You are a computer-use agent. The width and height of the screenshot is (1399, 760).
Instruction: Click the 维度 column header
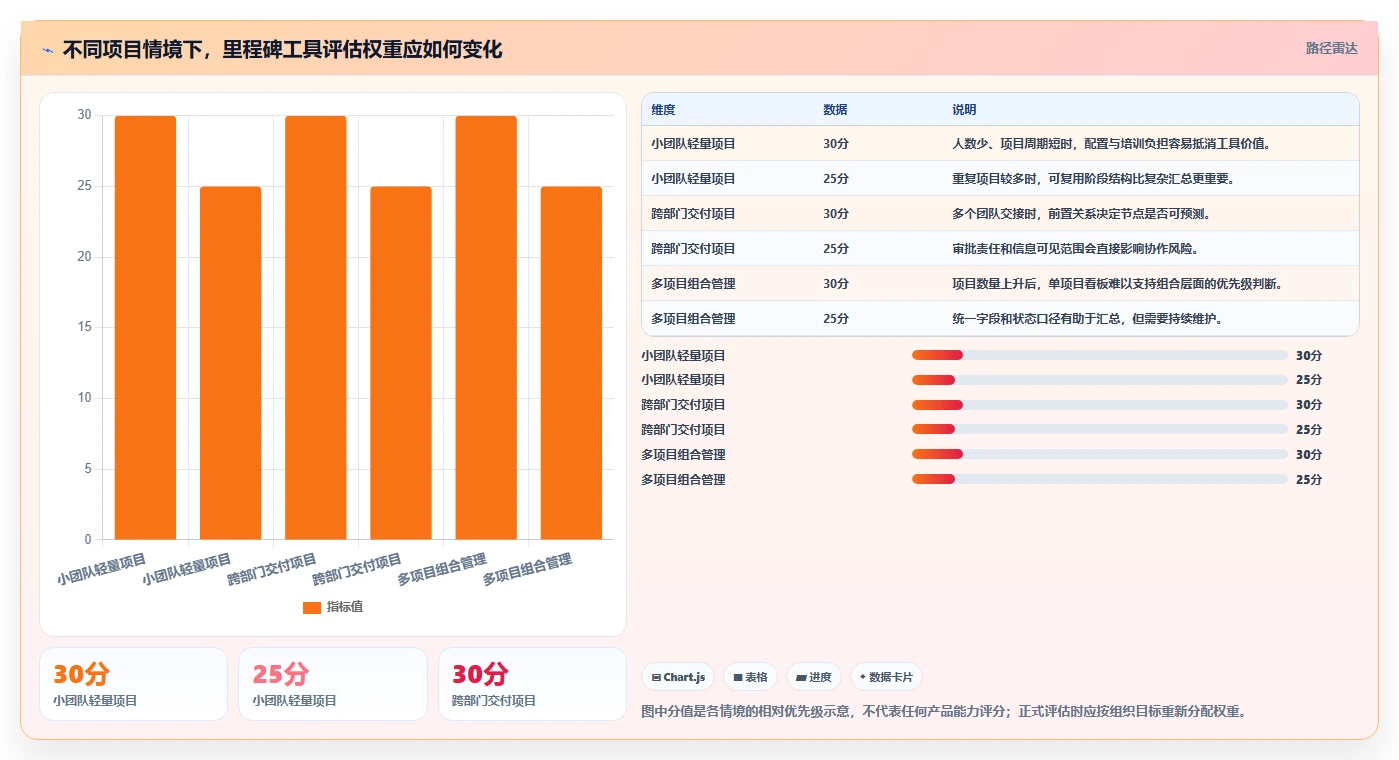coord(663,110)
